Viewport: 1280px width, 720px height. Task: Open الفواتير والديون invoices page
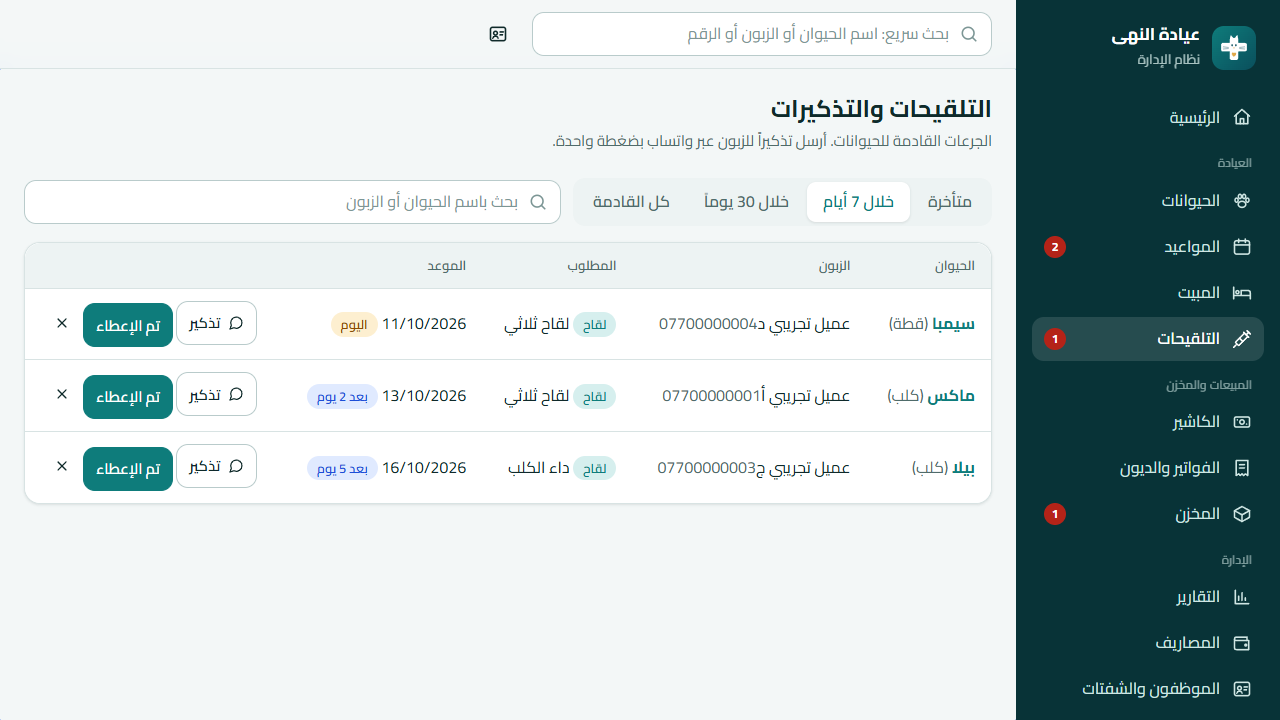click(1148, 468)
